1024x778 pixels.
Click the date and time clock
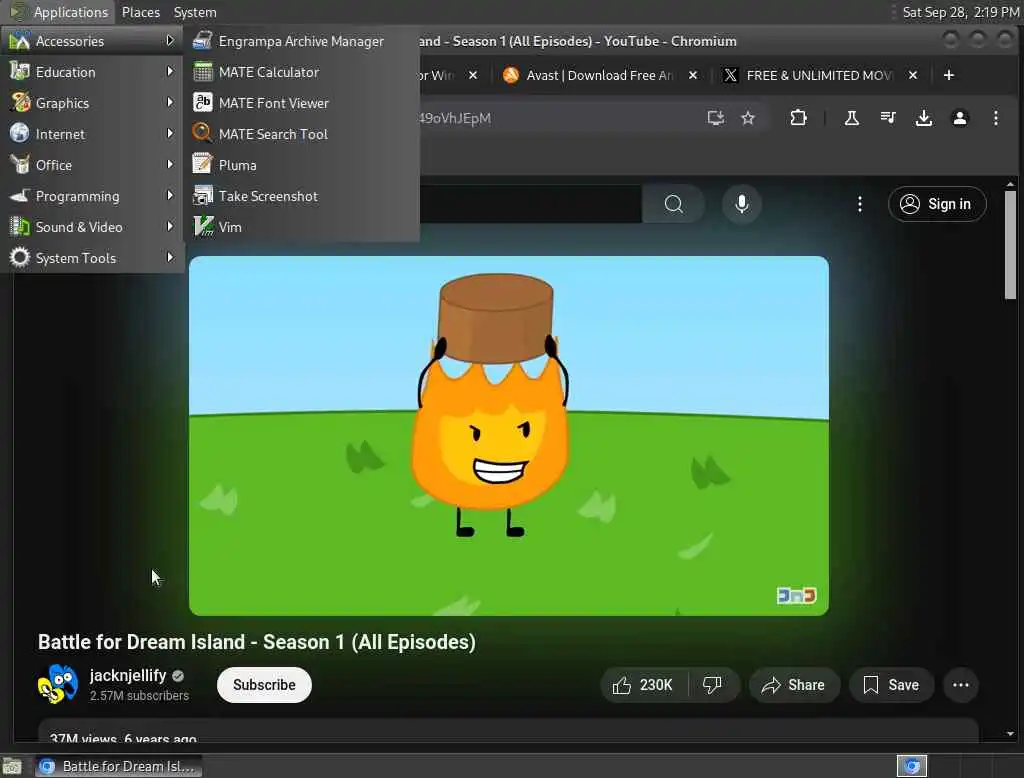[x=960, y=12]
